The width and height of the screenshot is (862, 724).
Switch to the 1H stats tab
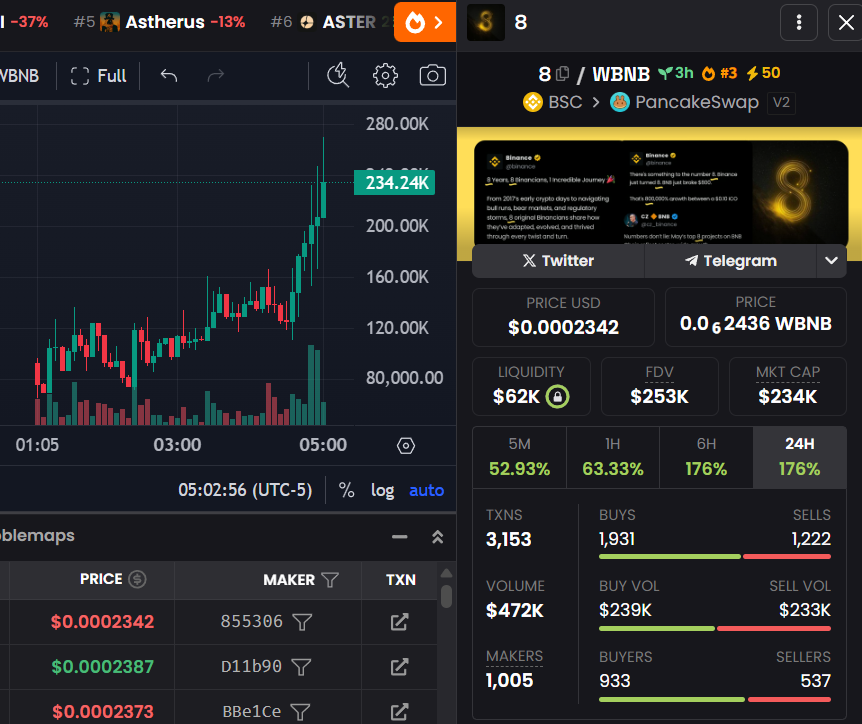pyautogui.click(x=612, y=457)
